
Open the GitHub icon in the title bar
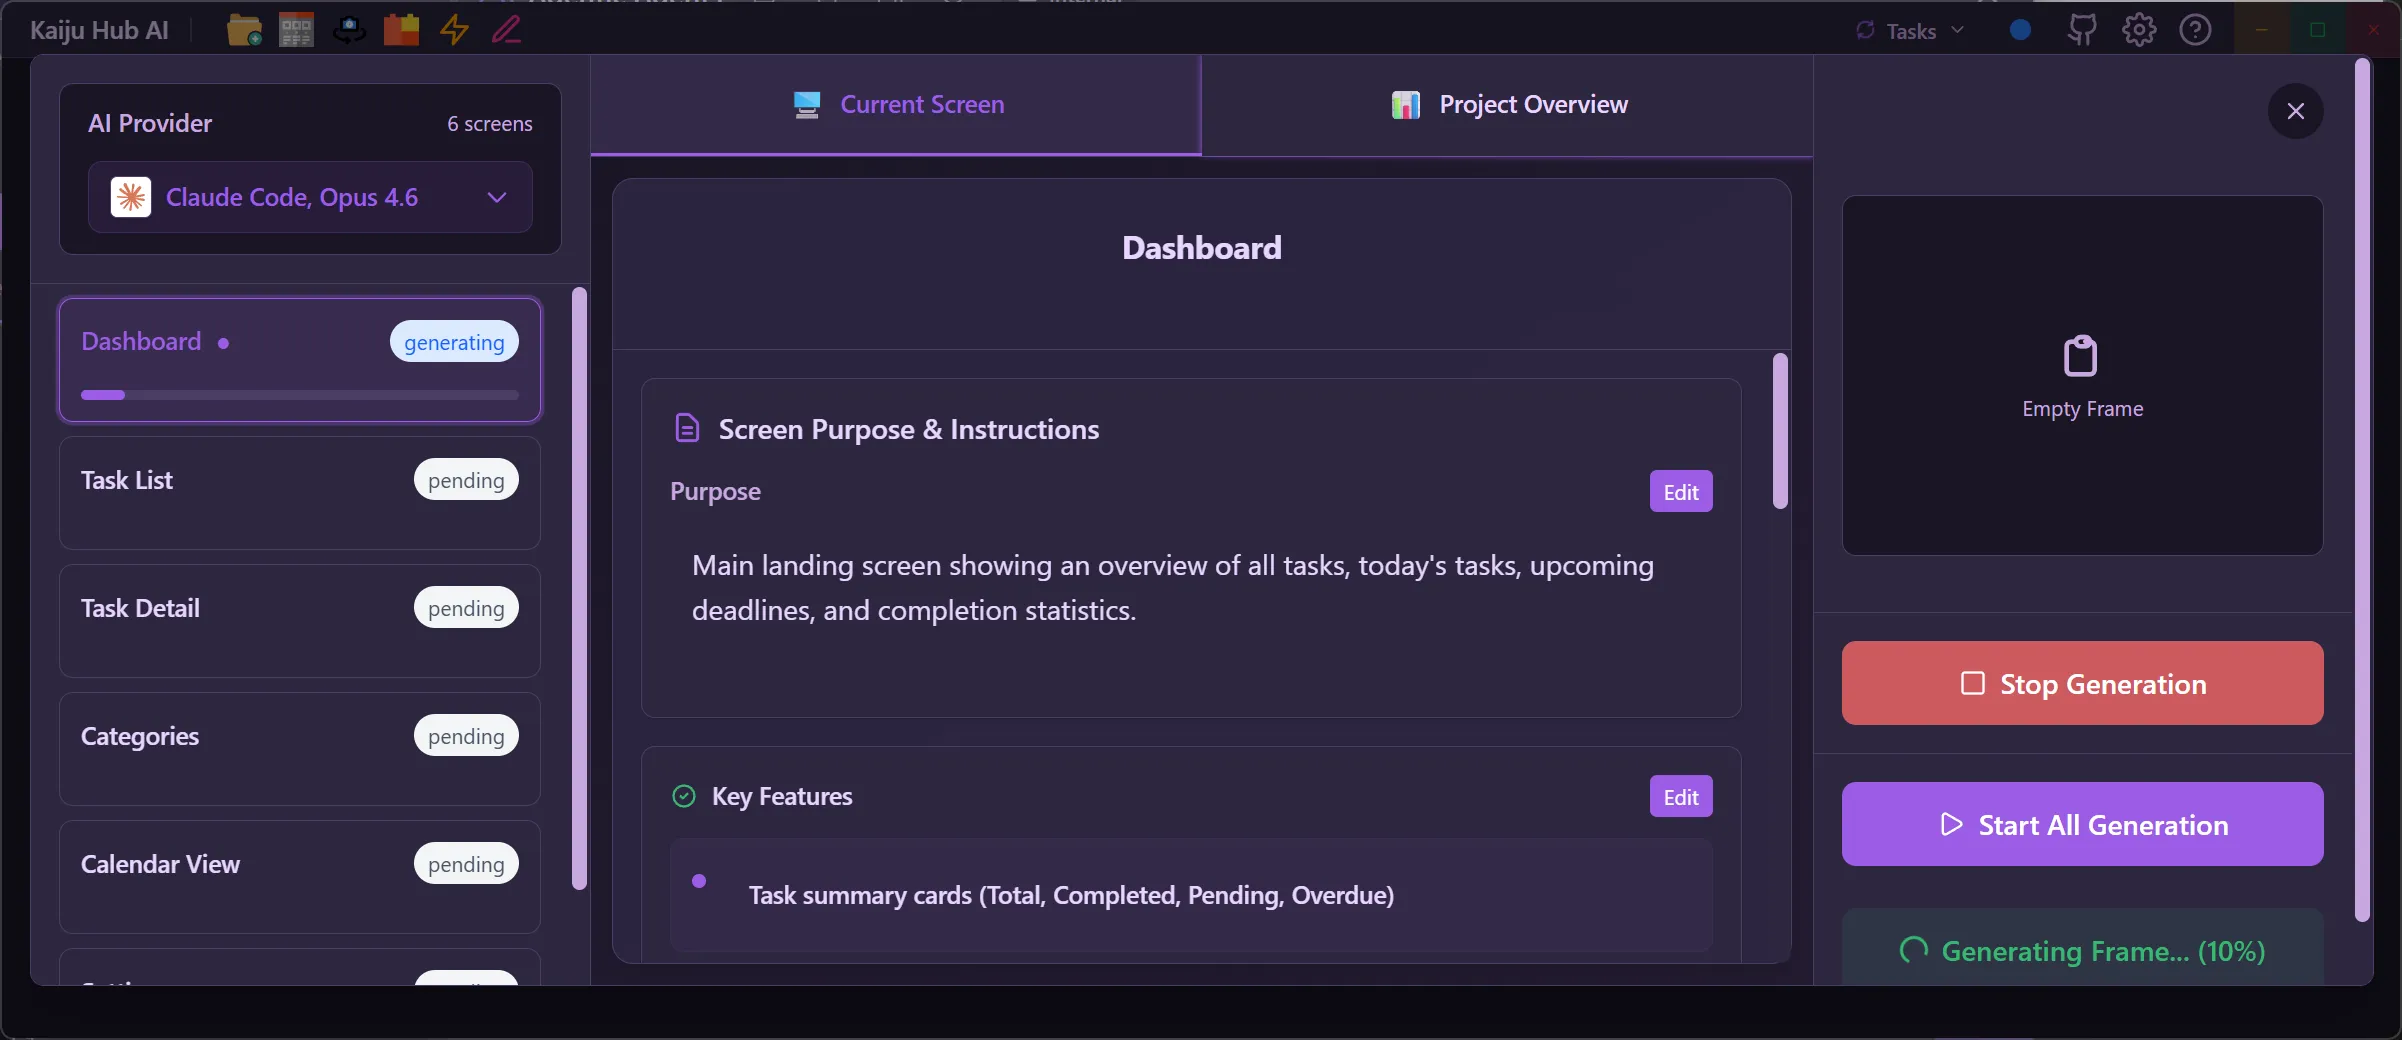click(x=2082, y=30)
